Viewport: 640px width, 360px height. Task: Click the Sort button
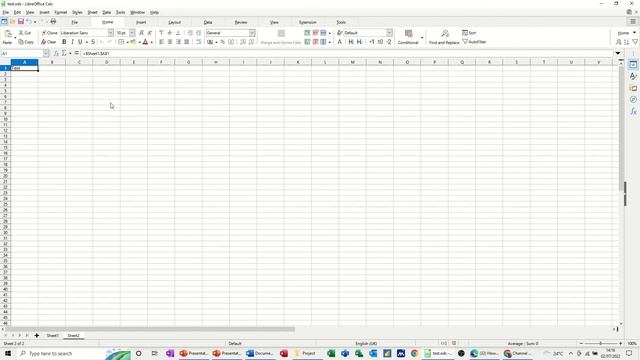coord(469,33)
